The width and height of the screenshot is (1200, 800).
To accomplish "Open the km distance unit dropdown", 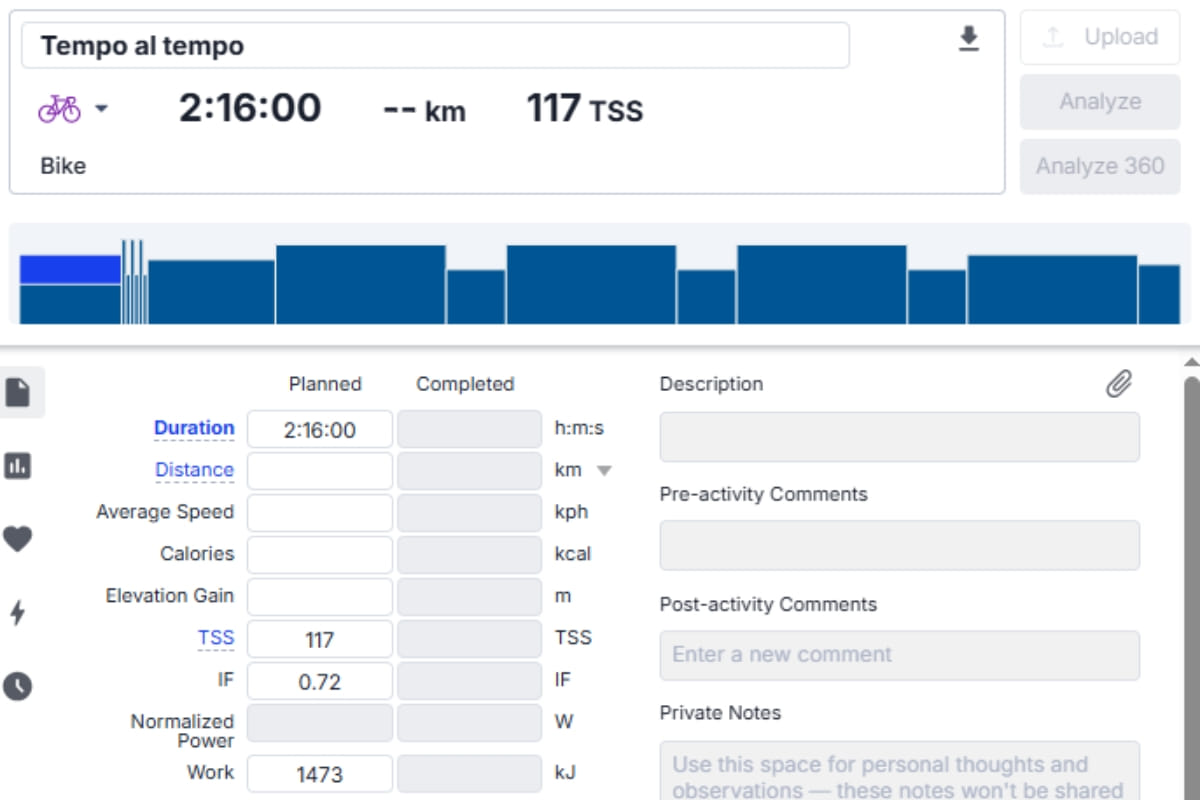I will pyautogui.click(x=604, y=471).
